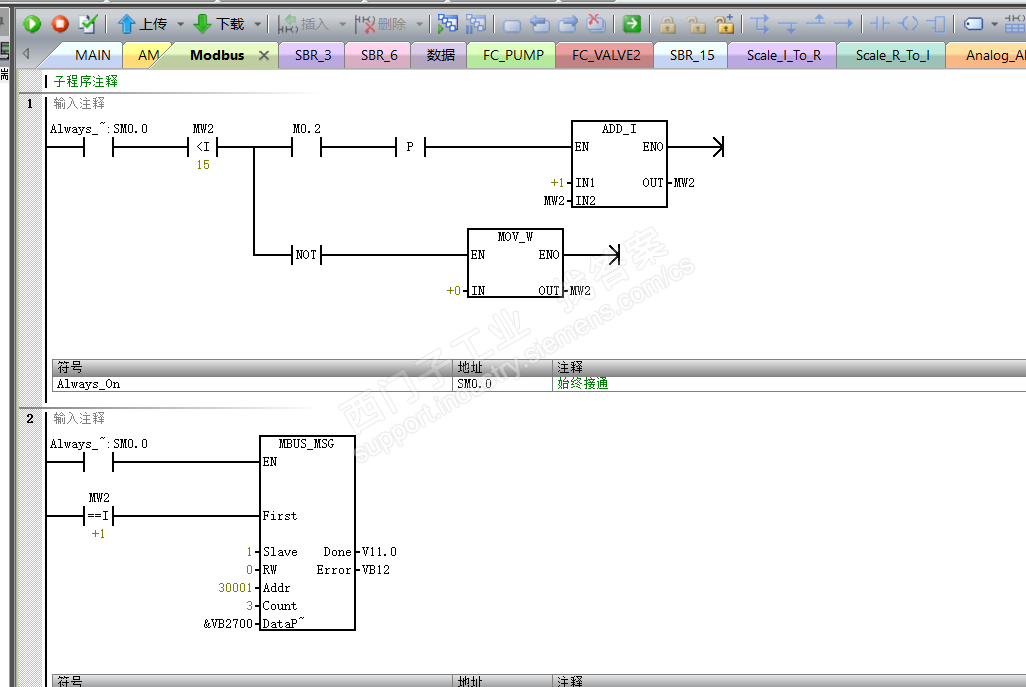Viewport: 1026px width, 687px height.
Task: Switch to the SBR_3 tab
Action: 313,55
